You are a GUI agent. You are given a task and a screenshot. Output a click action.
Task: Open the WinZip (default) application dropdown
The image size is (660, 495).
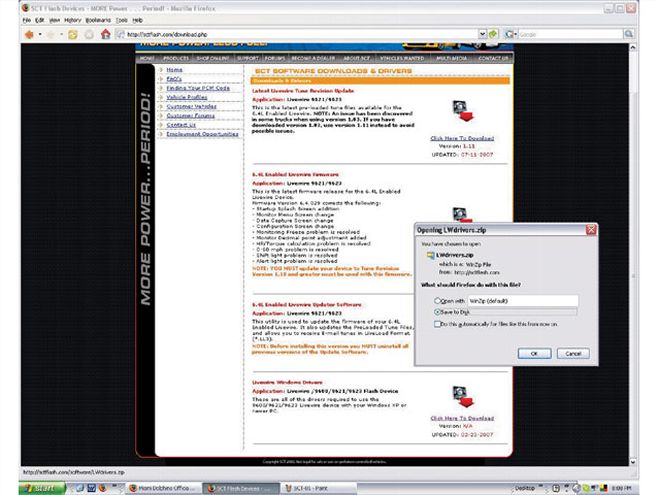523,301
